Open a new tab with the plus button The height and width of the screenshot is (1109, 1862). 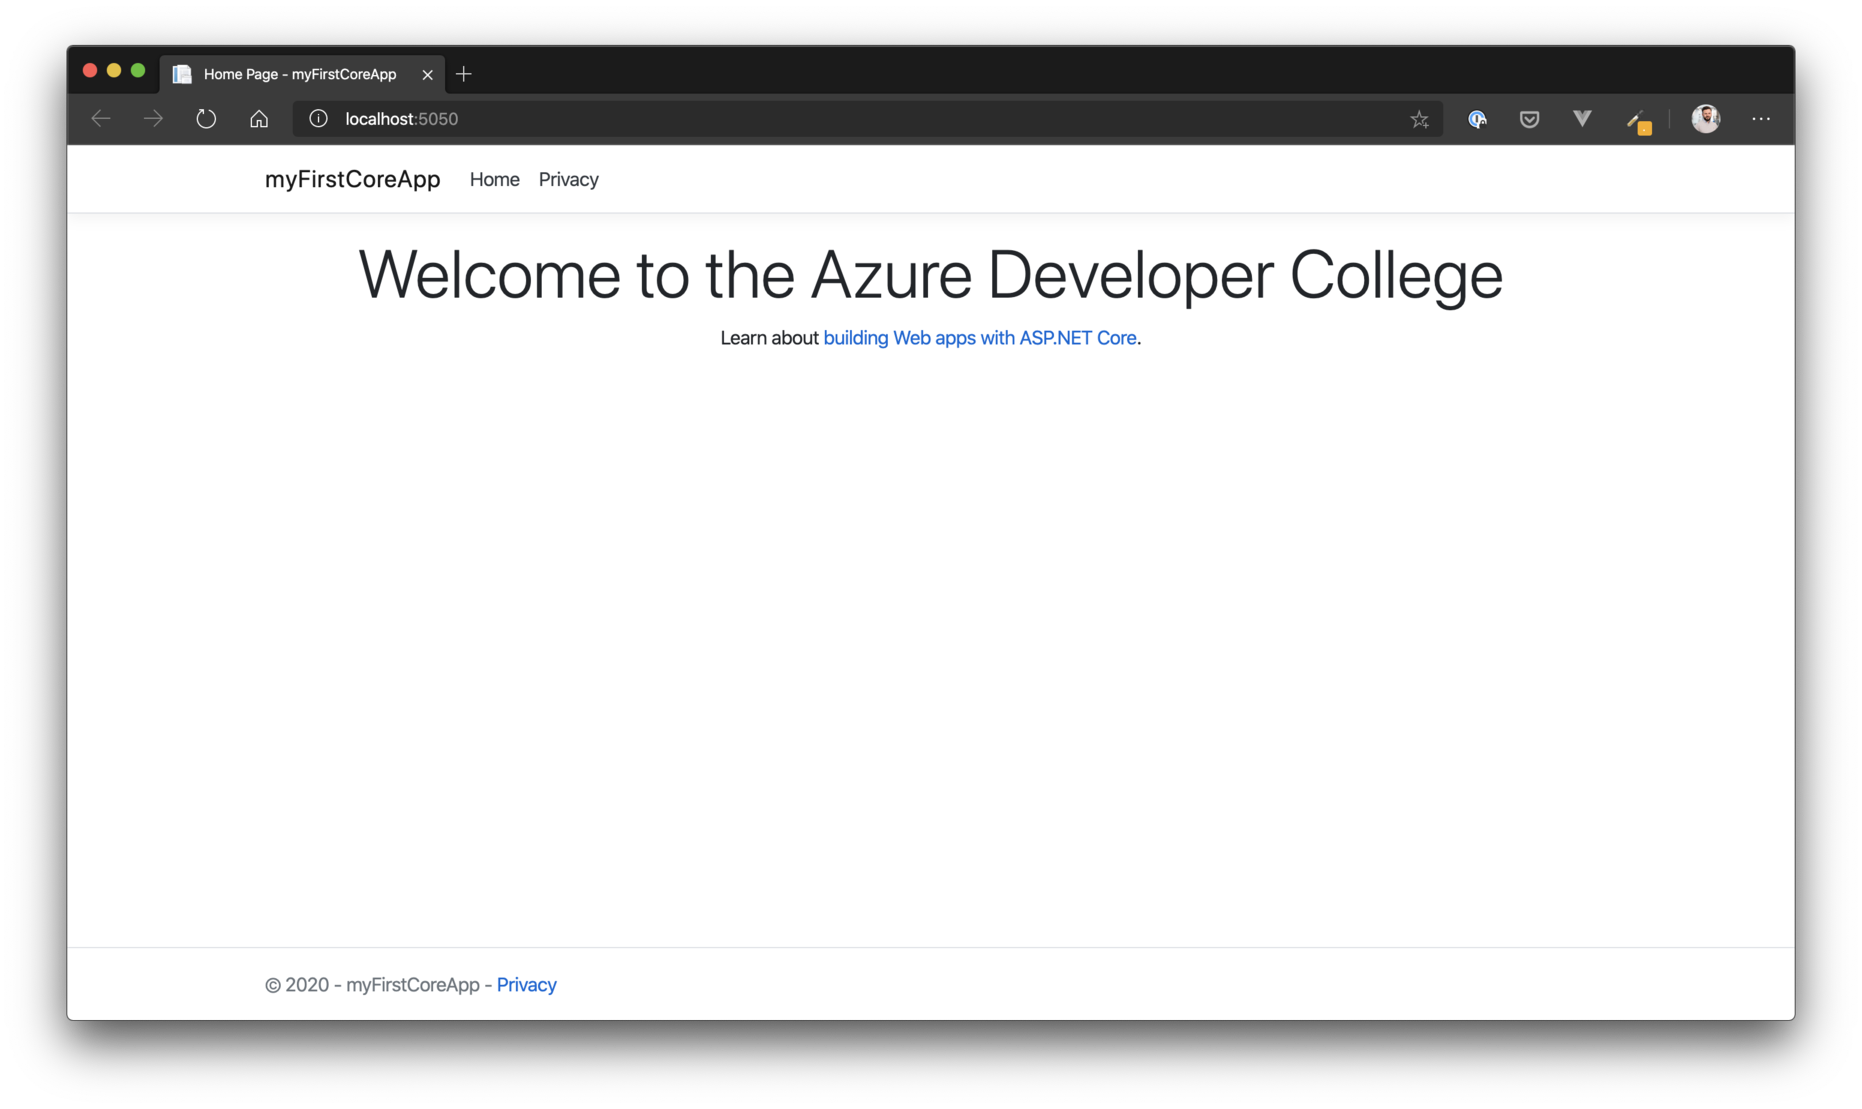[x=463, y=73]
